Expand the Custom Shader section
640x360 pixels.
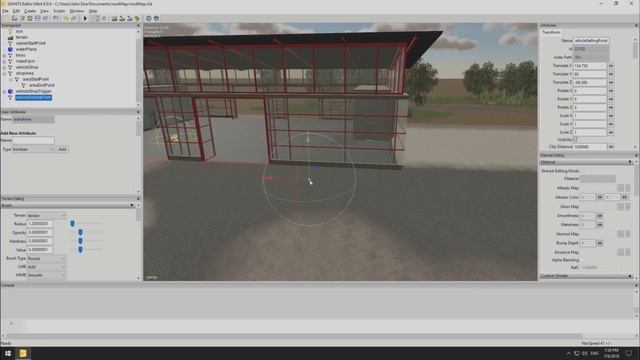point(630,276)
